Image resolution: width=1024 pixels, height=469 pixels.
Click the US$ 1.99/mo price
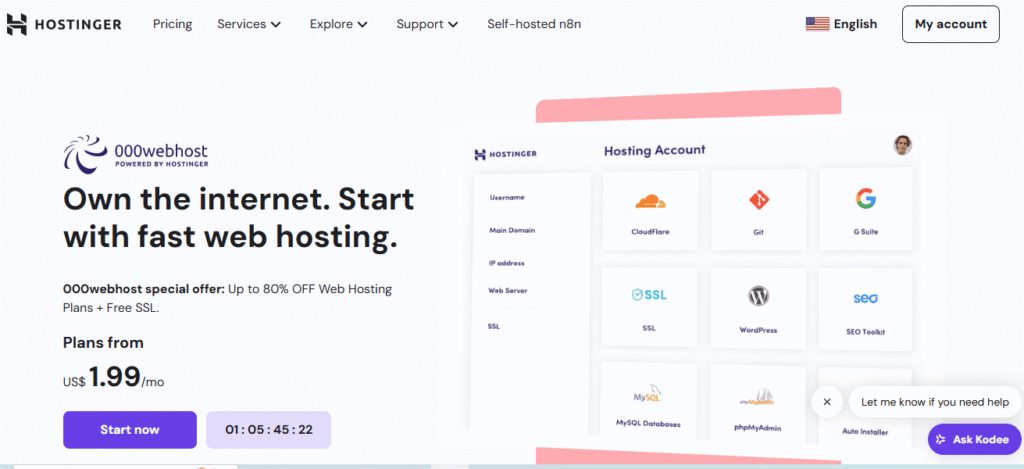coord(114,378)
